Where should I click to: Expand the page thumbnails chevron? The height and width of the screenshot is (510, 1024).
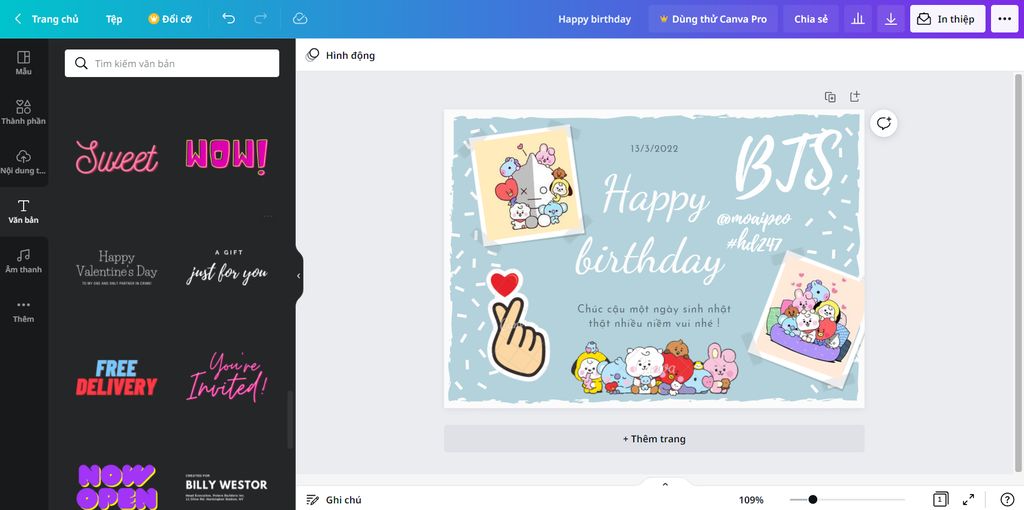click(x=665, y=484)
